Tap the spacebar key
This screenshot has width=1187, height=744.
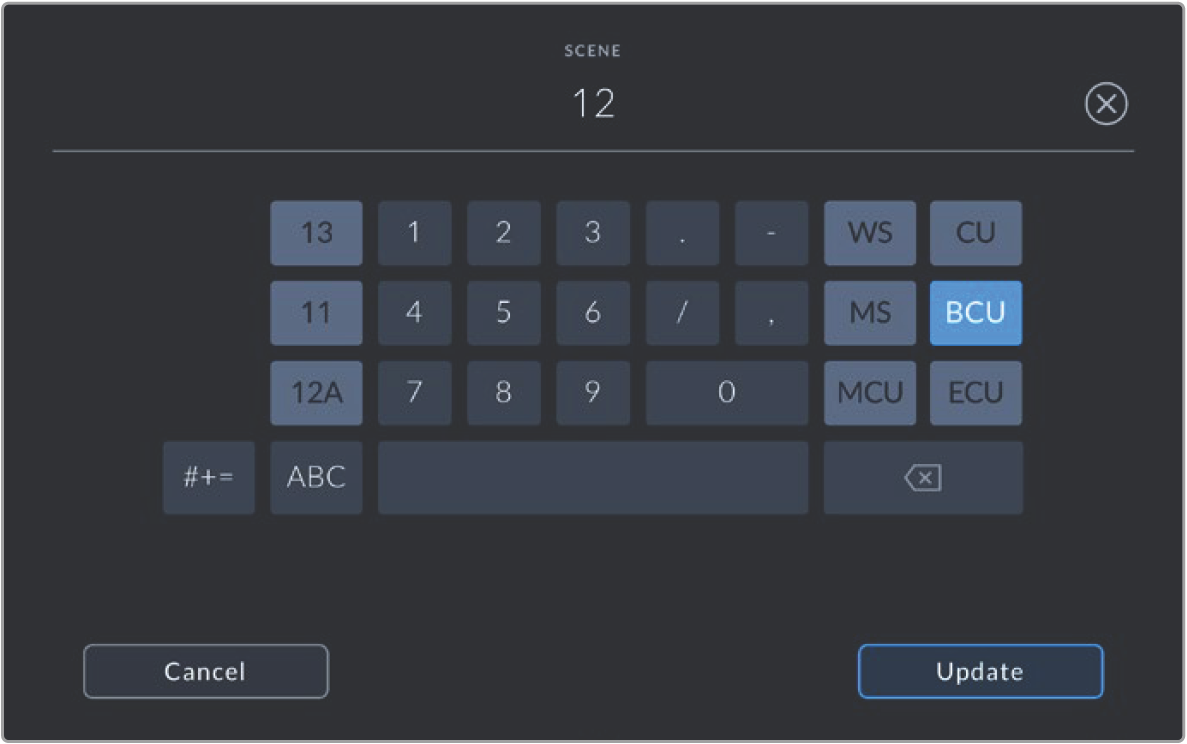(x=593, y=478)
